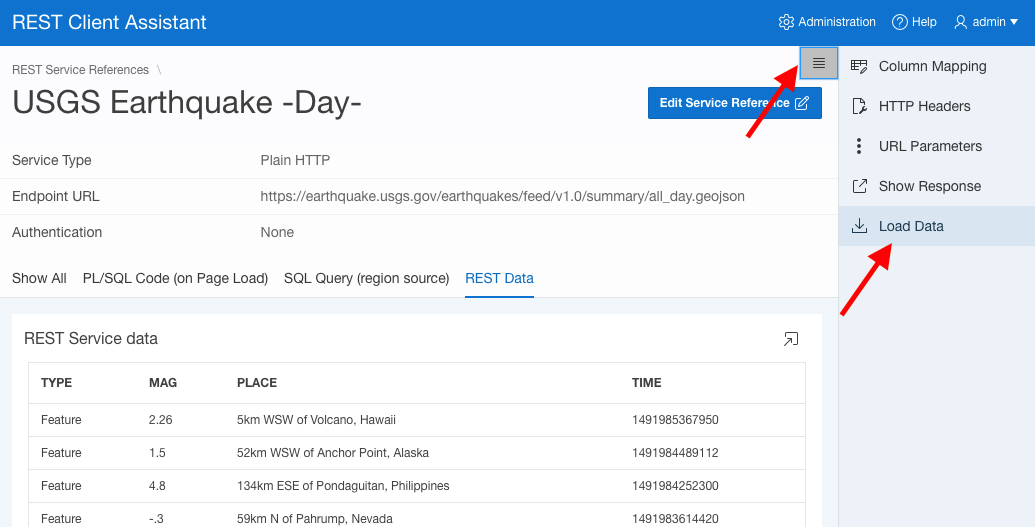Open Column Mapping from side menu
The width and height of the screenshot is (1035, 527).
tap(937, 66)
